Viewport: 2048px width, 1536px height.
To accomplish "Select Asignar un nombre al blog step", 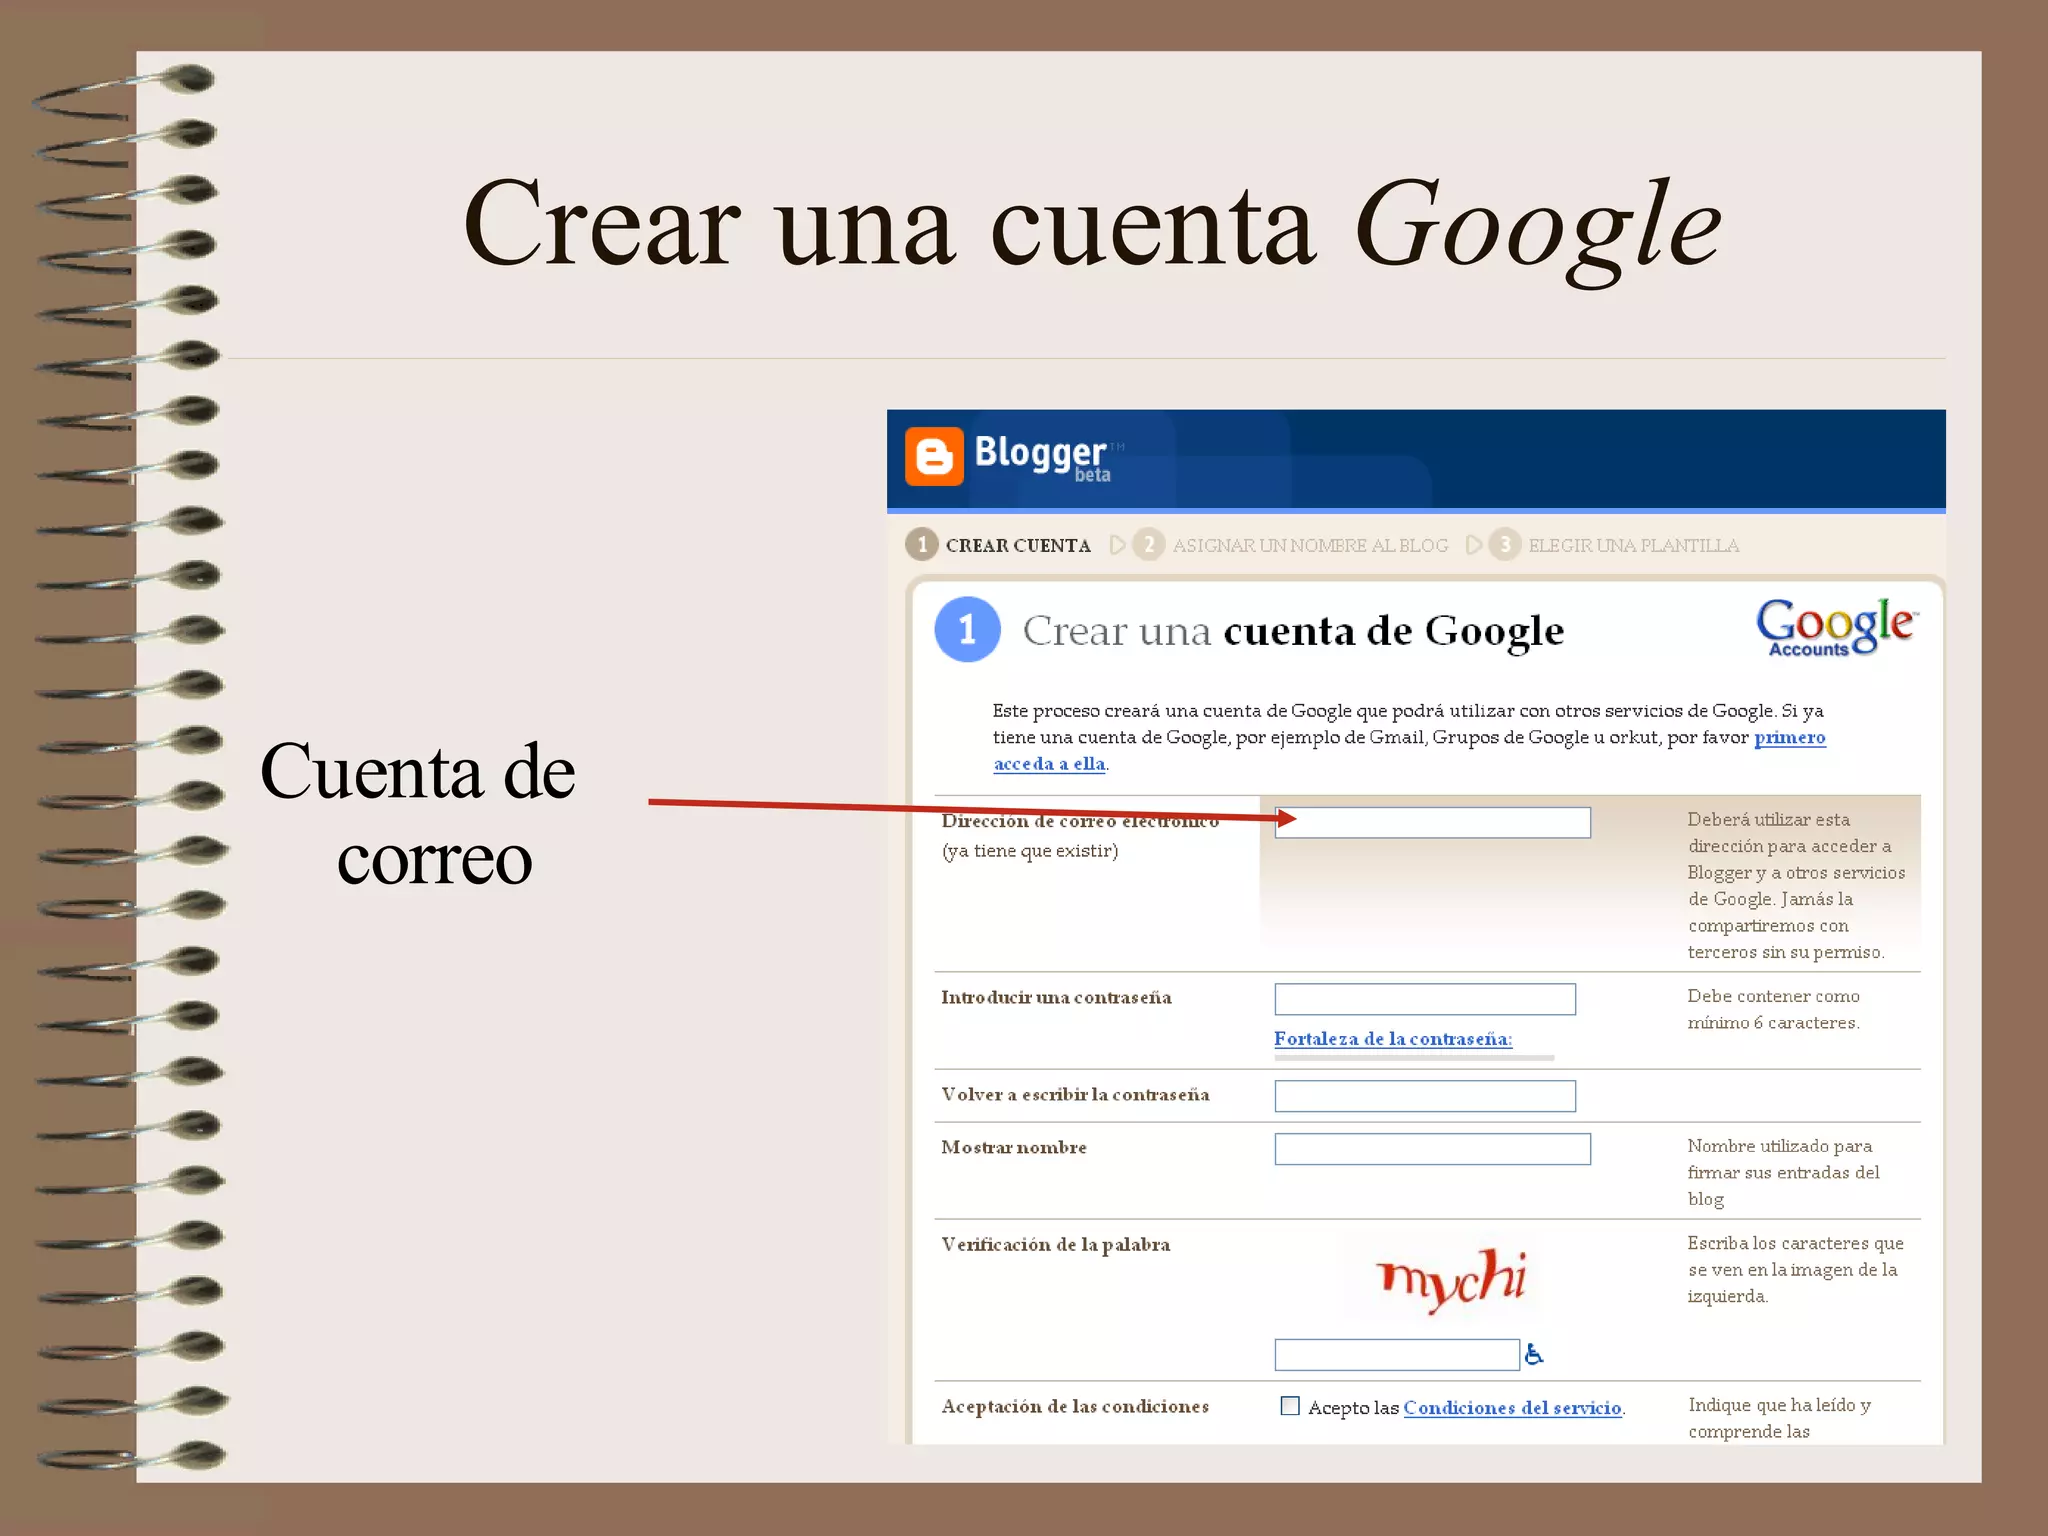I will pyautogui.click(x=1310, y=546).
